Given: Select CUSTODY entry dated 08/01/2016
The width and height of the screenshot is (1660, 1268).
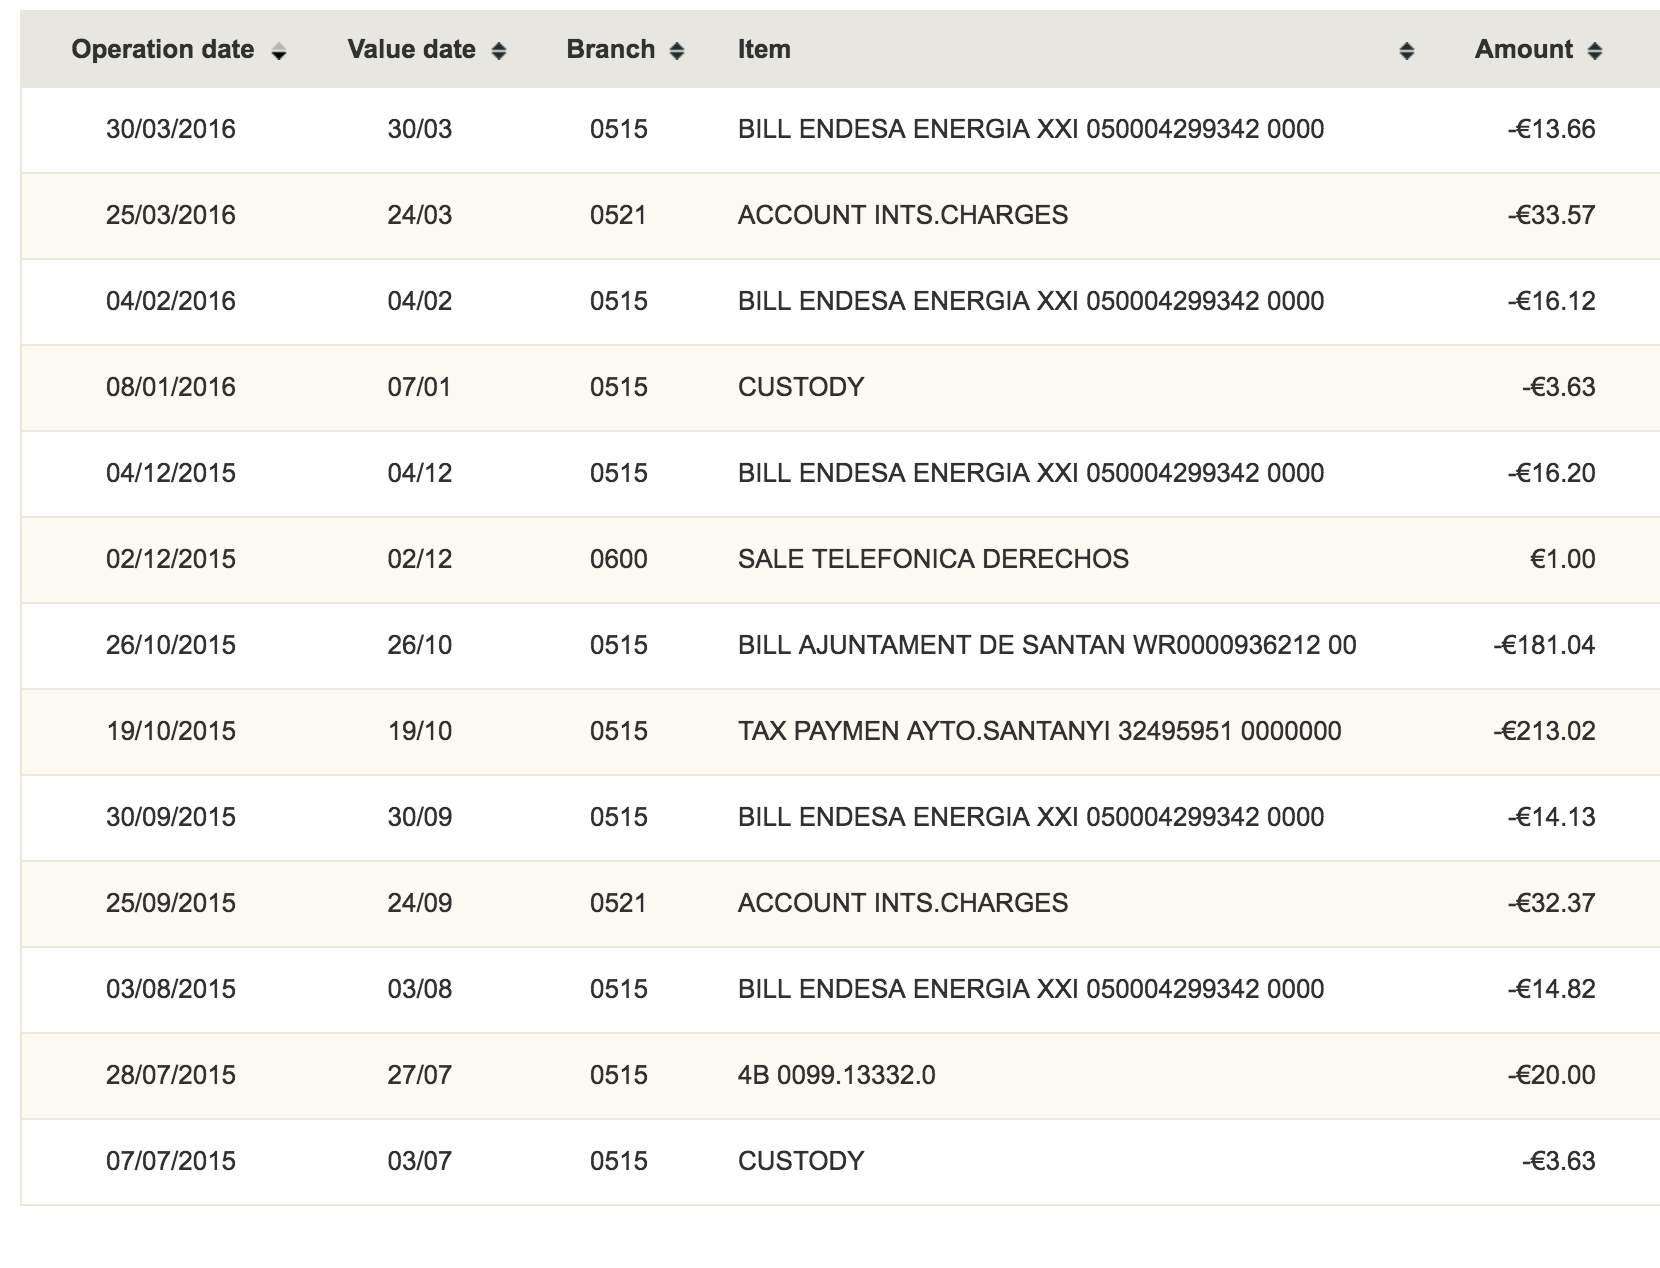Looking at the screenshot, I should [800, 387].
